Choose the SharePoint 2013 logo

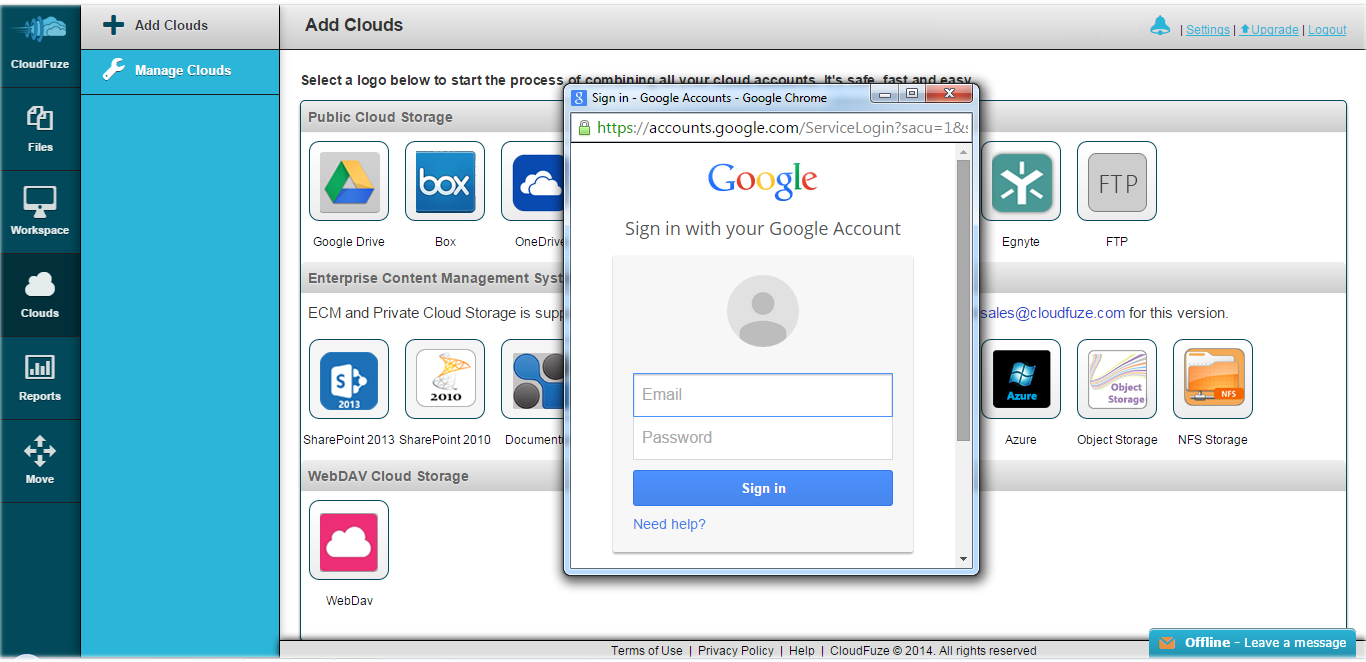[x=349, y=379]
